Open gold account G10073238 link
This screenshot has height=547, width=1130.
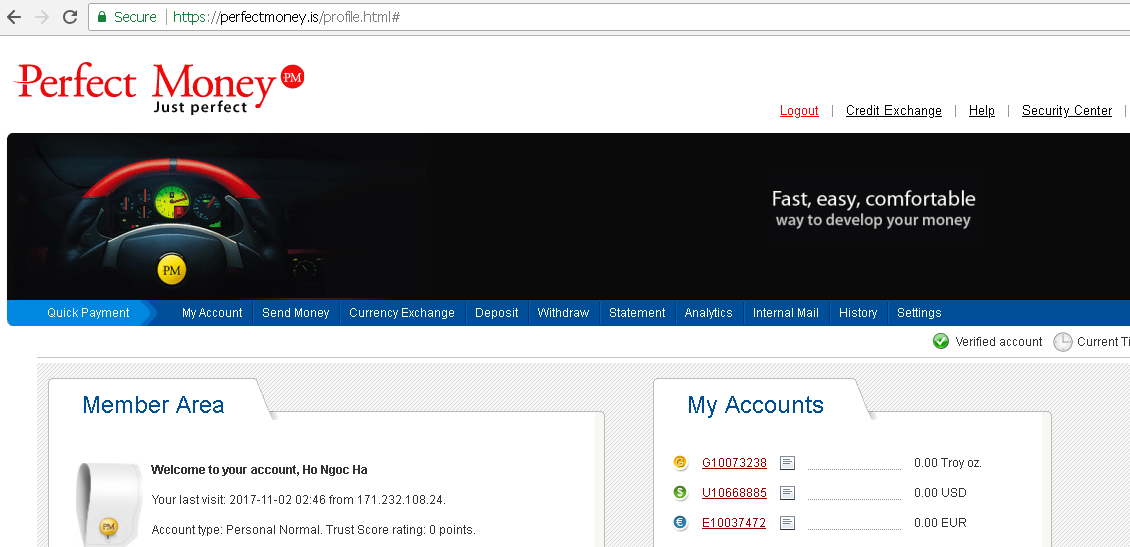[x=734, y=463]
